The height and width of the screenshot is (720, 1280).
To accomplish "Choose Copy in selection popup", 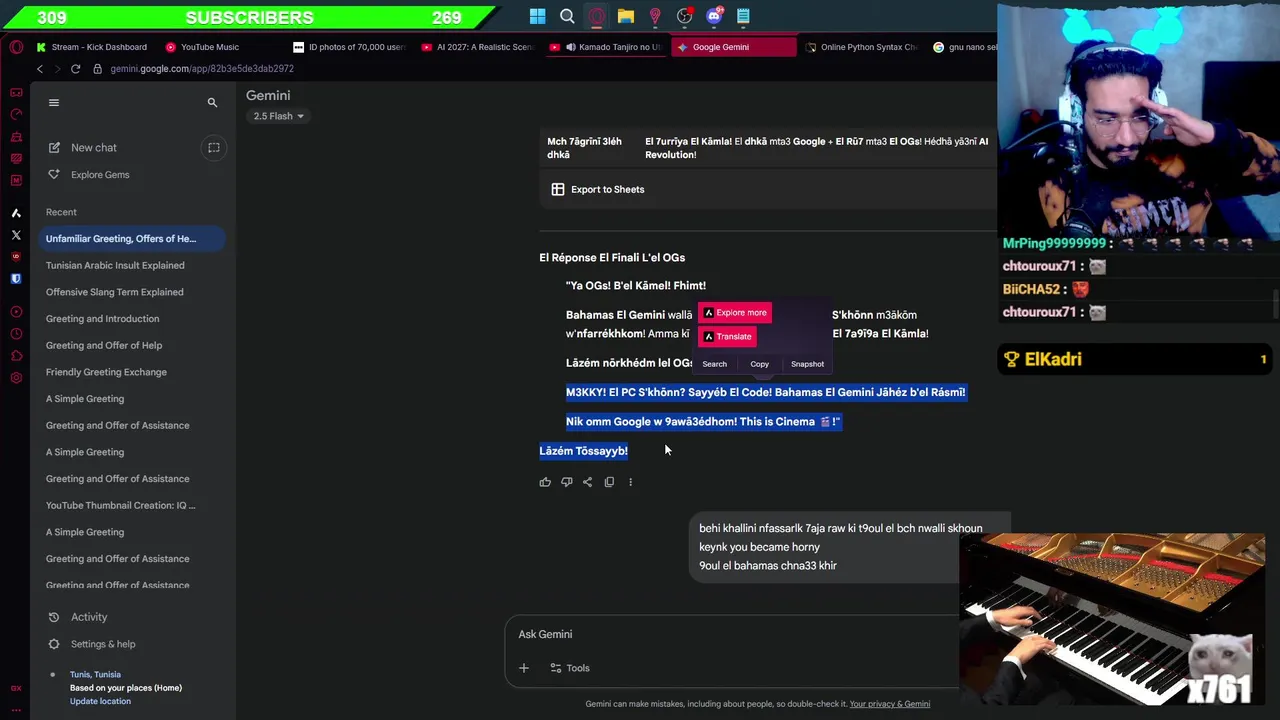I will pos(759,364).
